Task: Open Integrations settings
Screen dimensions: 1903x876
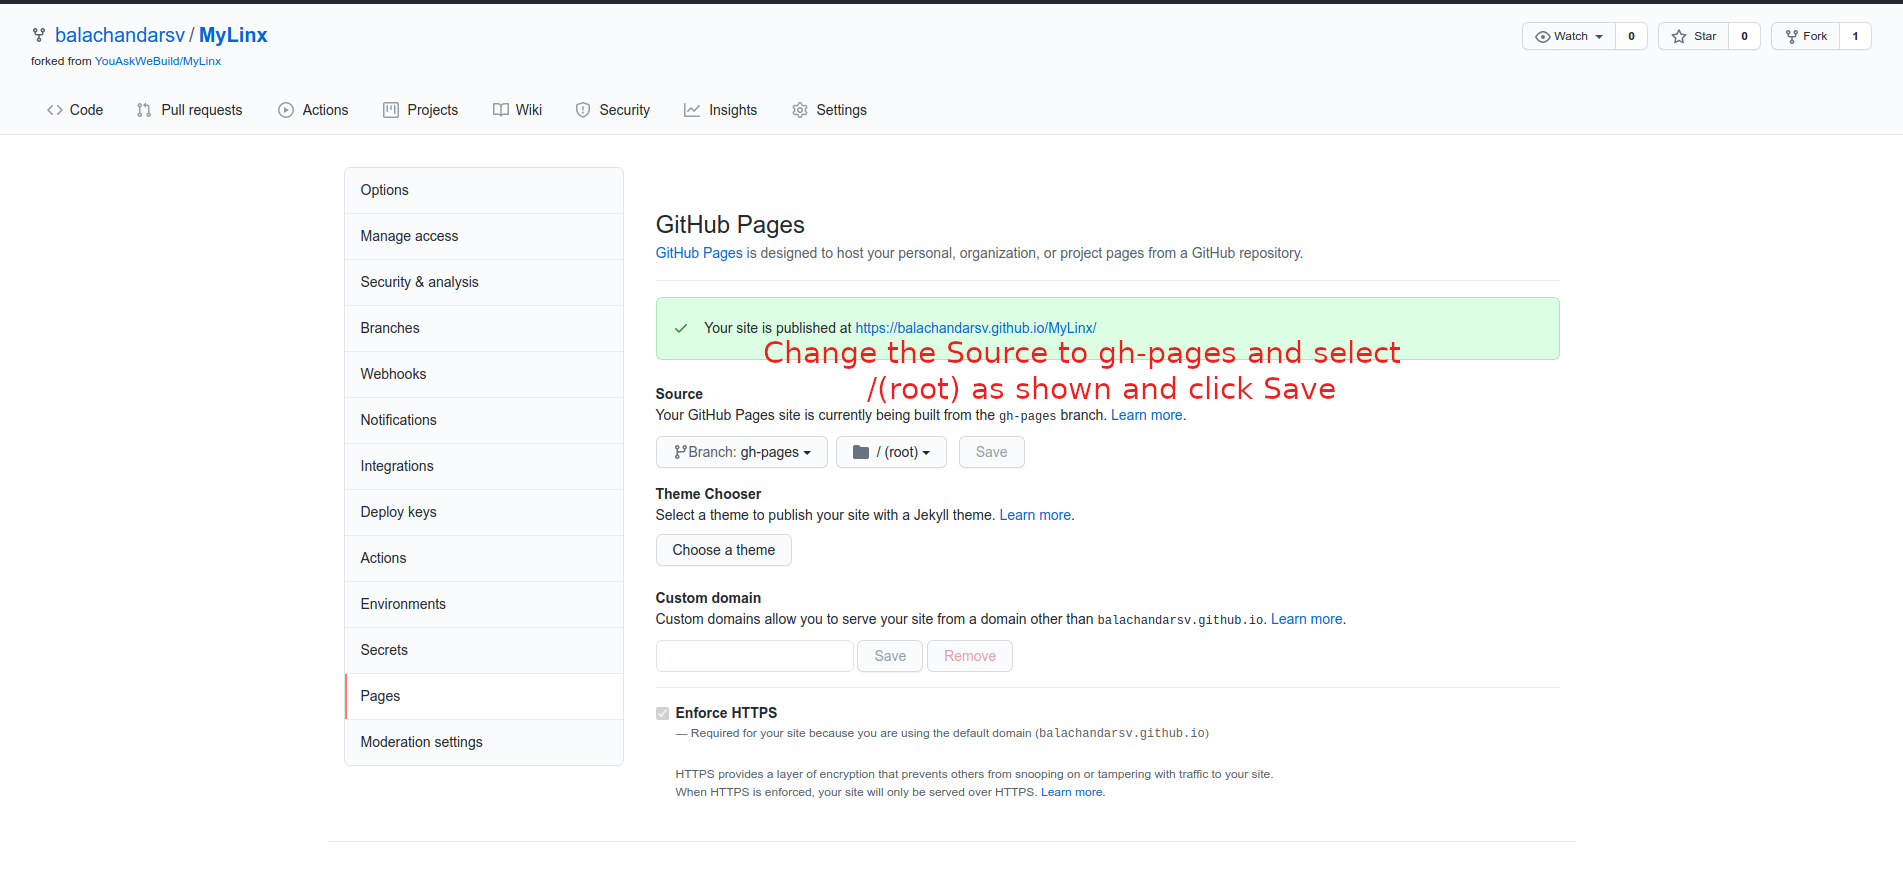Action: pos(484,466)
